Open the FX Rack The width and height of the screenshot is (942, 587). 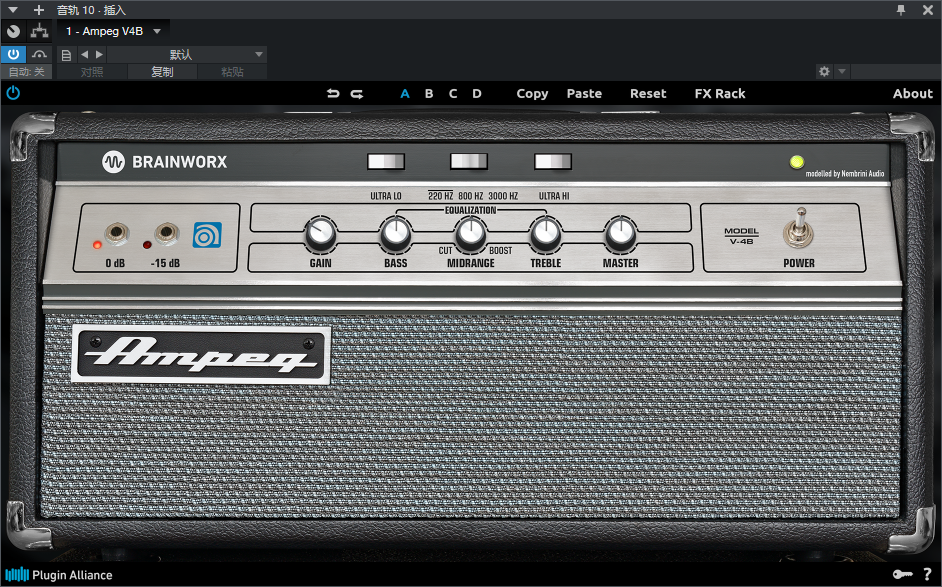click(720, 94)
